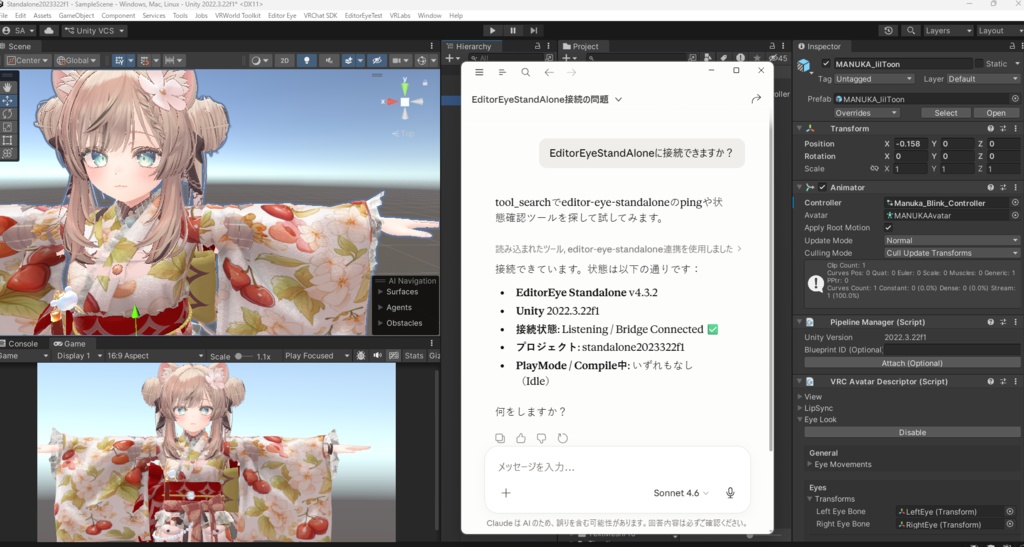Open Unity cloud icon
The image size is (1024, 547).
click(x=49, y=31)
